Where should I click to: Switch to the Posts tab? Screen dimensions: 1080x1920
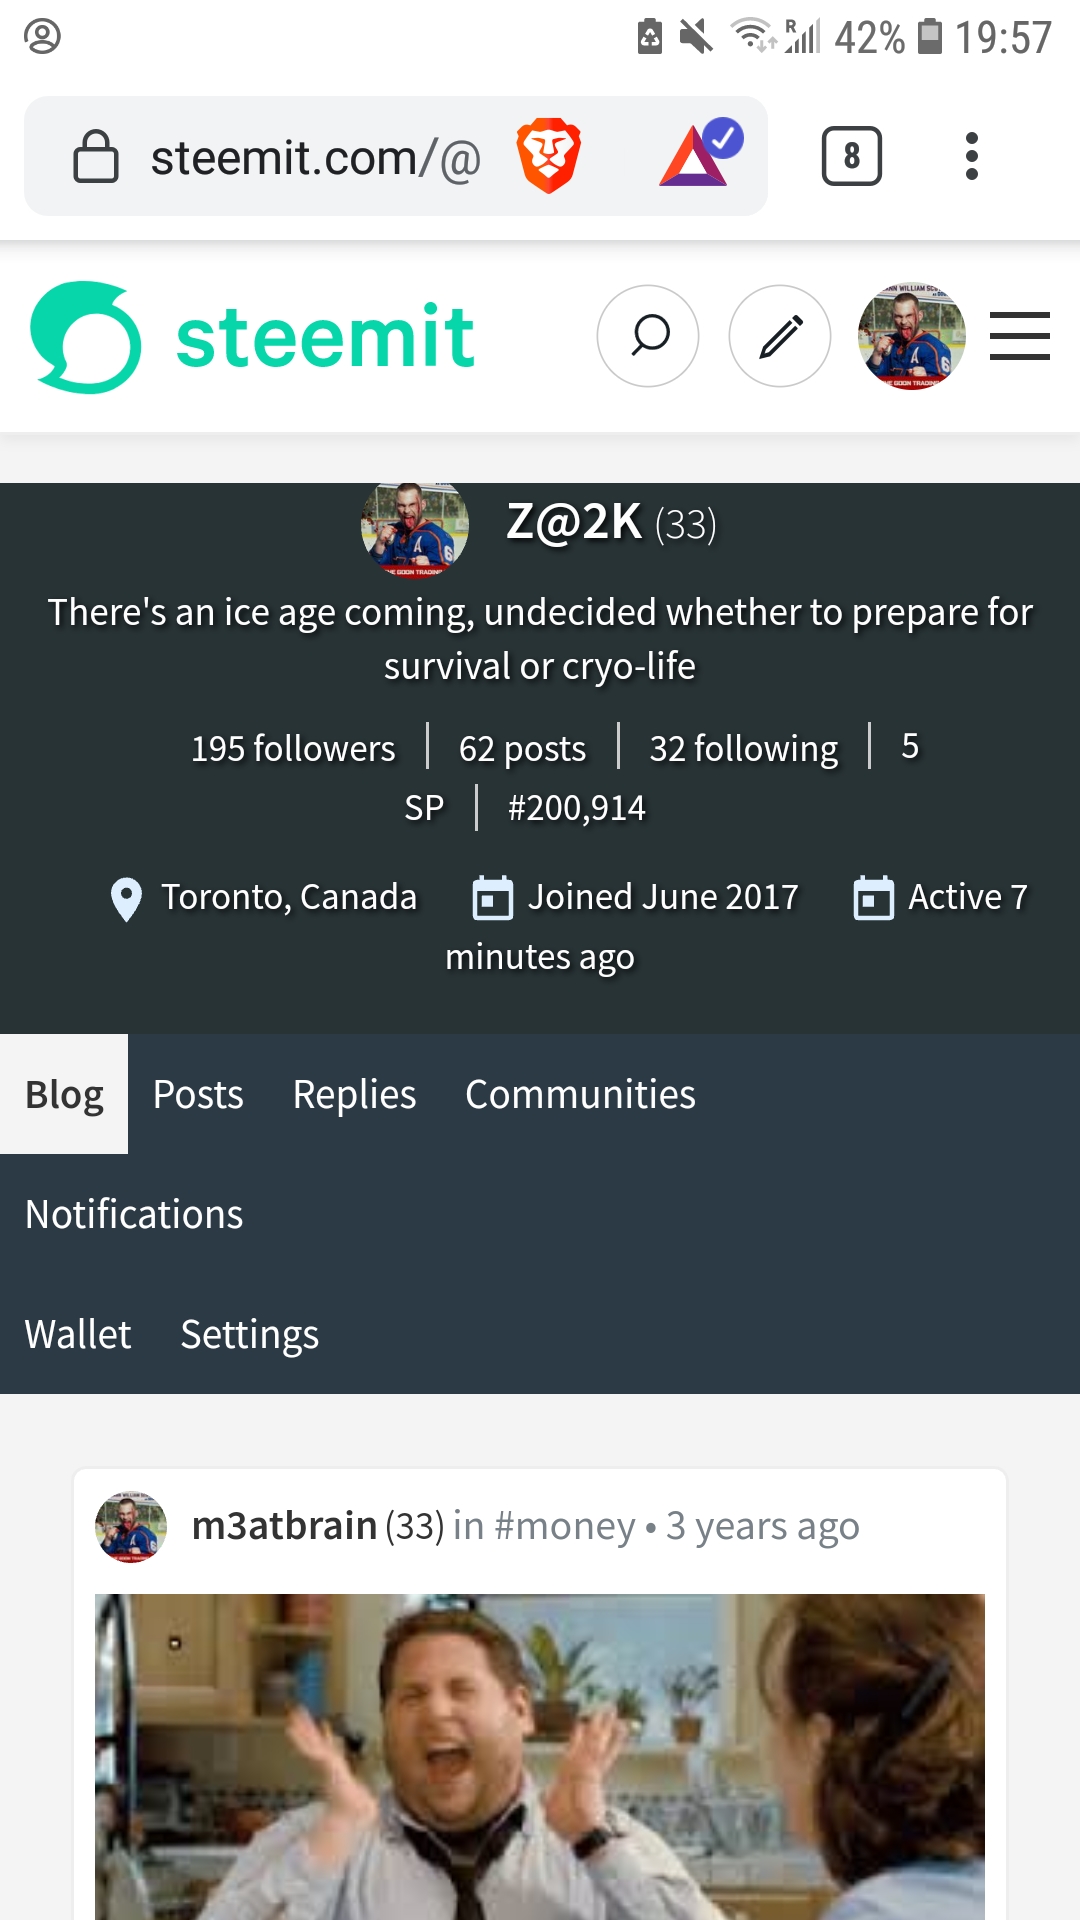[198, 1094]
